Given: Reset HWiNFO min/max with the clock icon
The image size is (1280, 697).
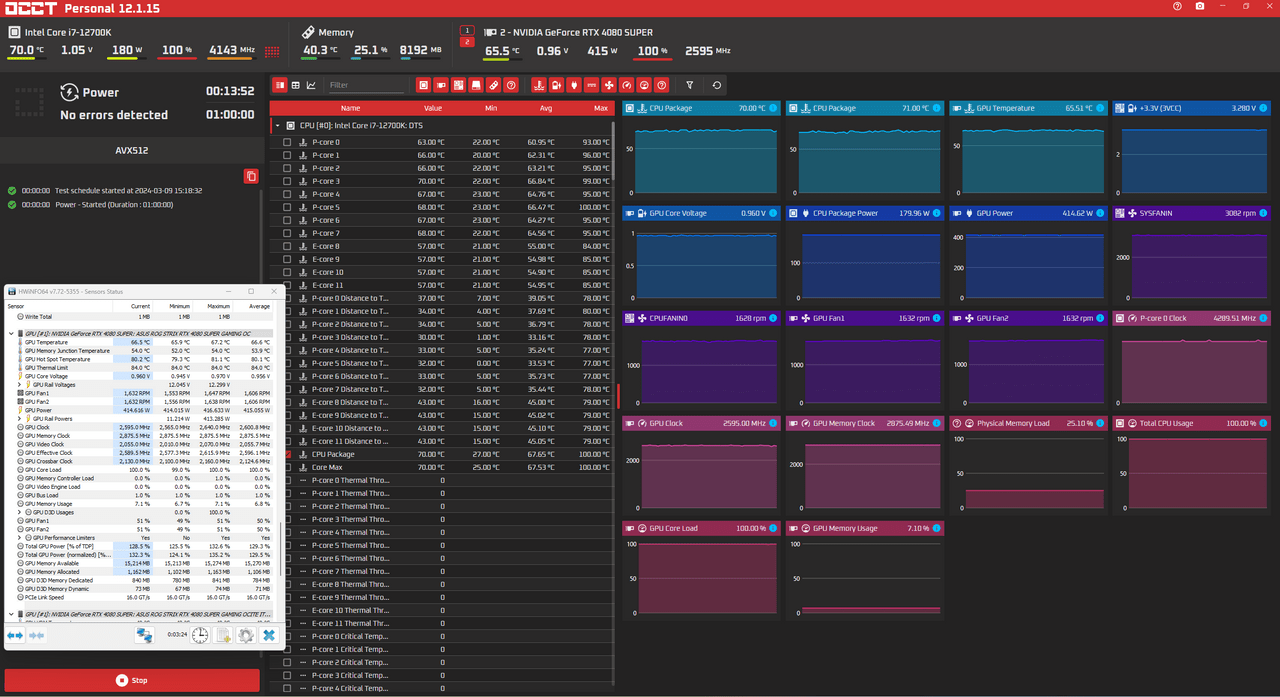Looking at the screenshot, I should (x=200, y=635).
